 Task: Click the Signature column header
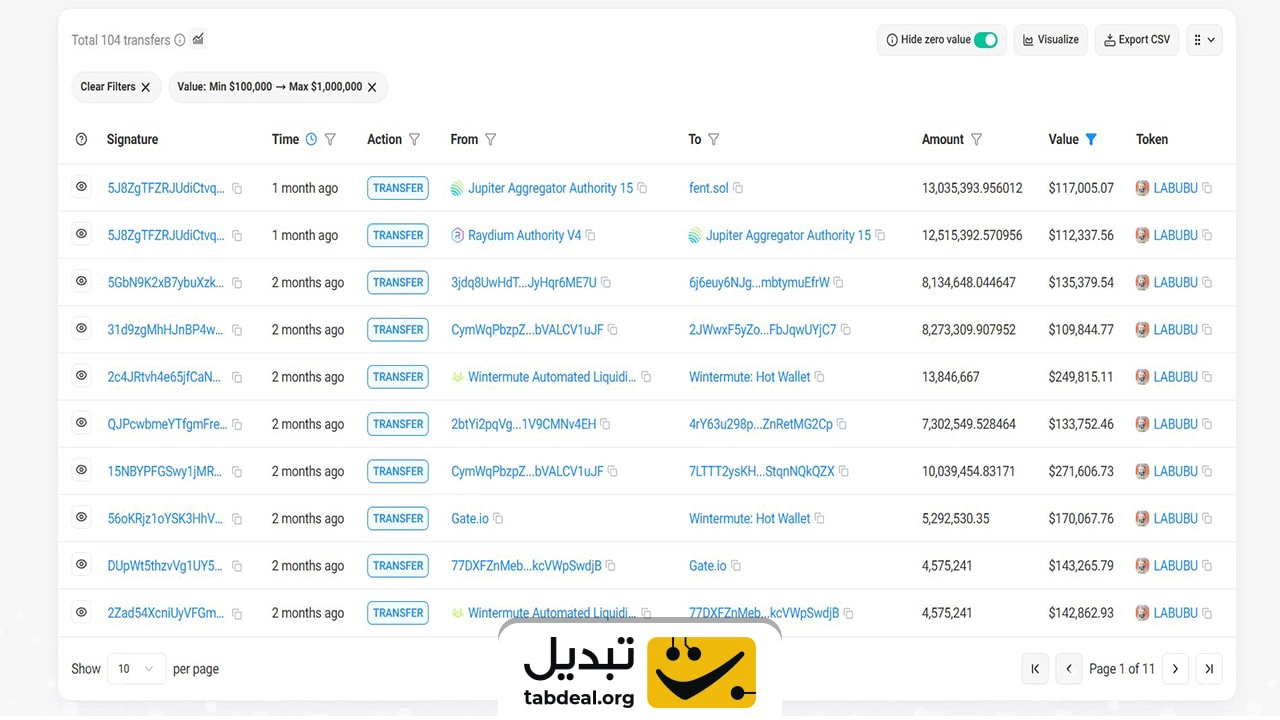point(132,139)
